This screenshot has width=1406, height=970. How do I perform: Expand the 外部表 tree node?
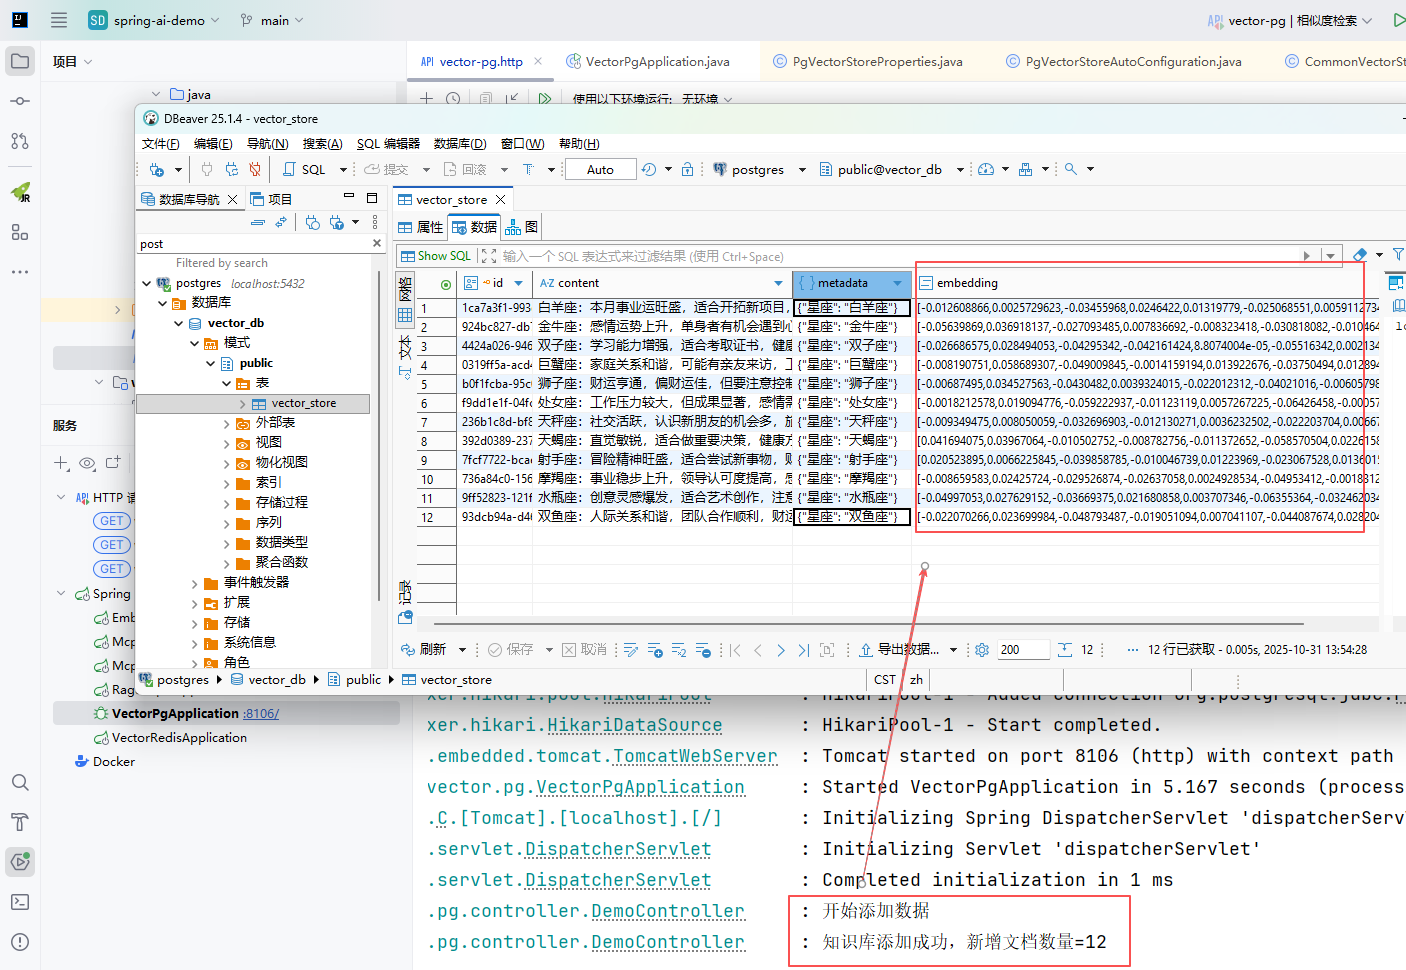coord(227,423)
